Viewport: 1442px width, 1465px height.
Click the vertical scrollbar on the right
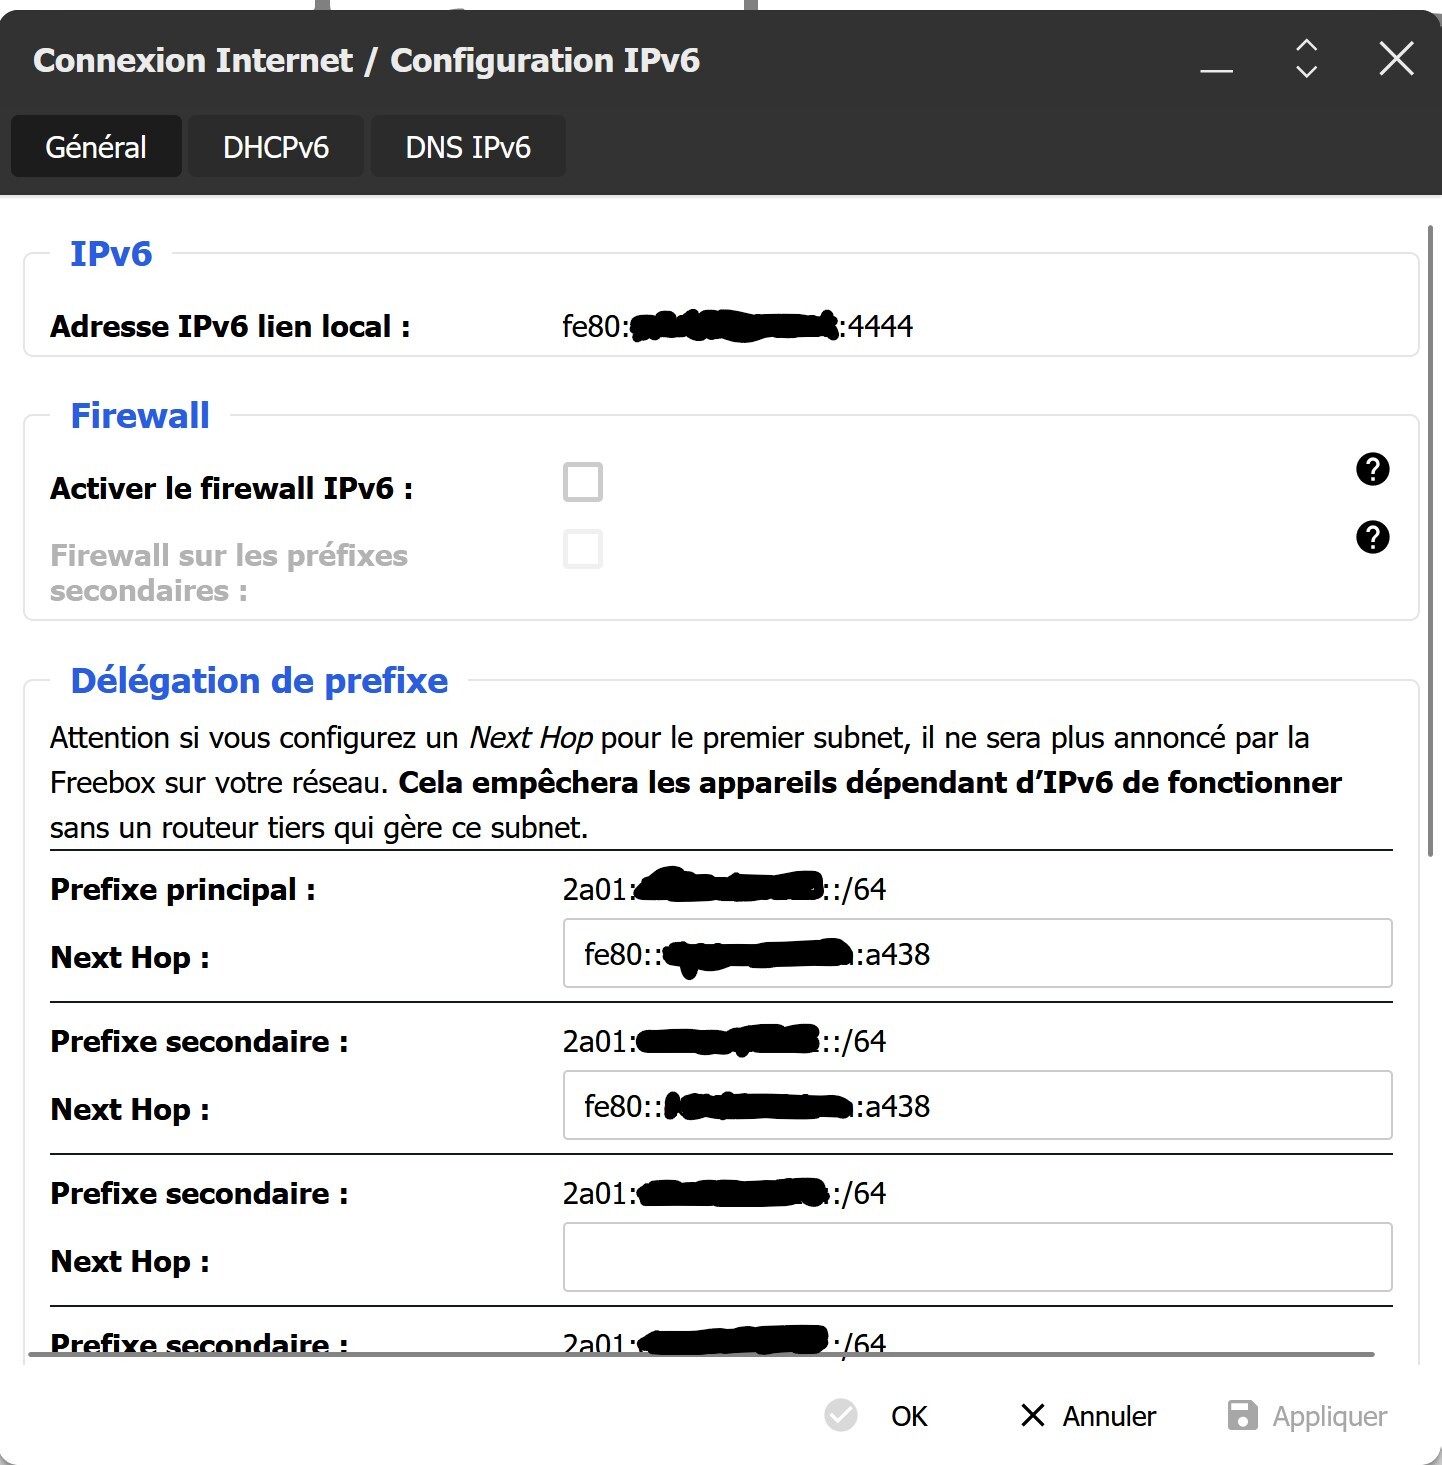pyautogui.click(x=1431, y=540)
